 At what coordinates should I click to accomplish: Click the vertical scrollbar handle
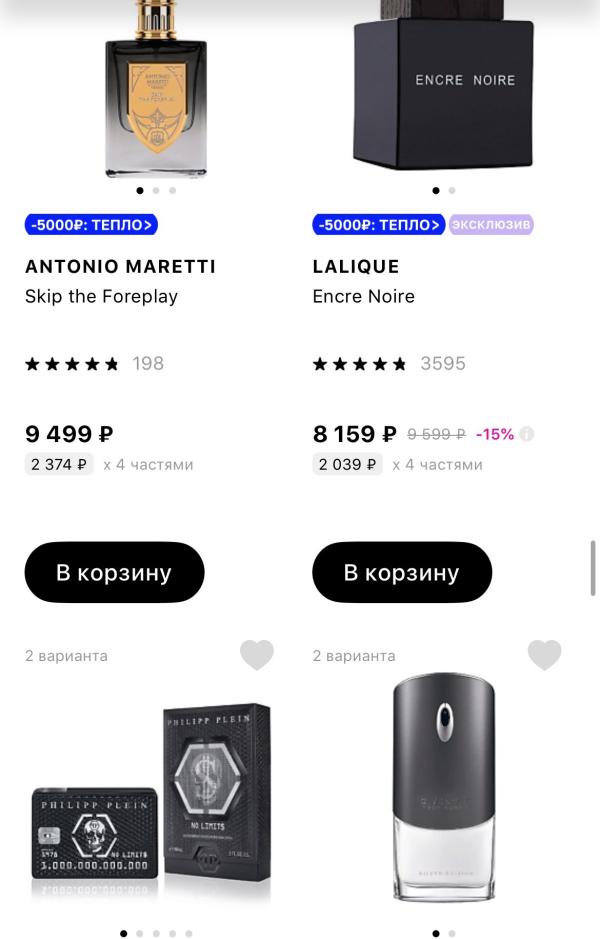(593, 568)
